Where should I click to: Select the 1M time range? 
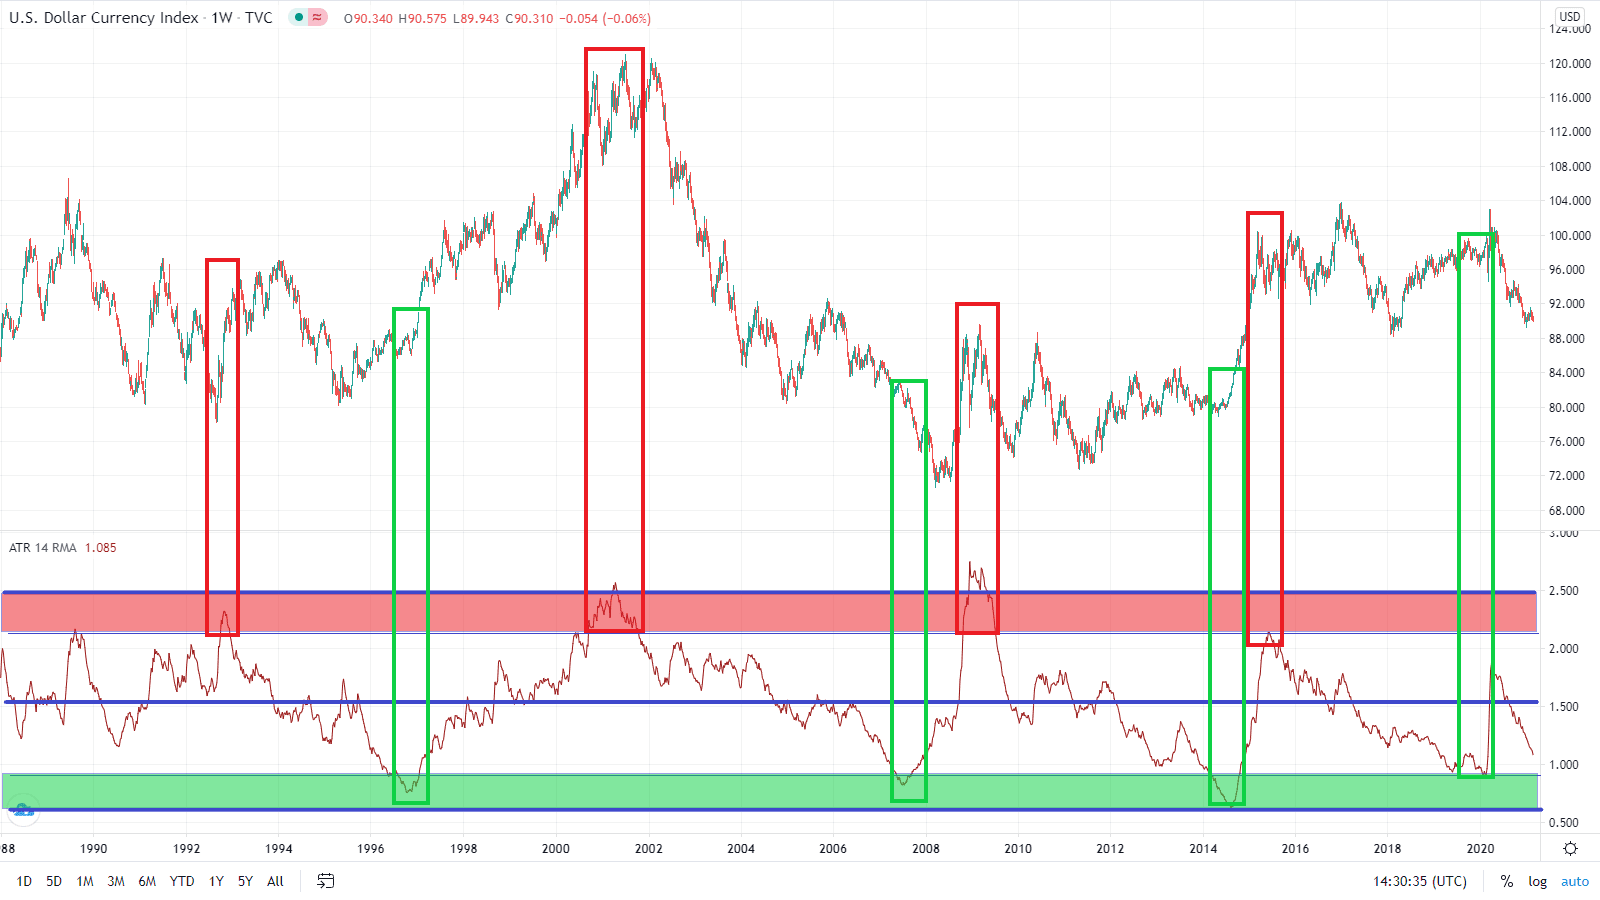click(x=85, y=881)
